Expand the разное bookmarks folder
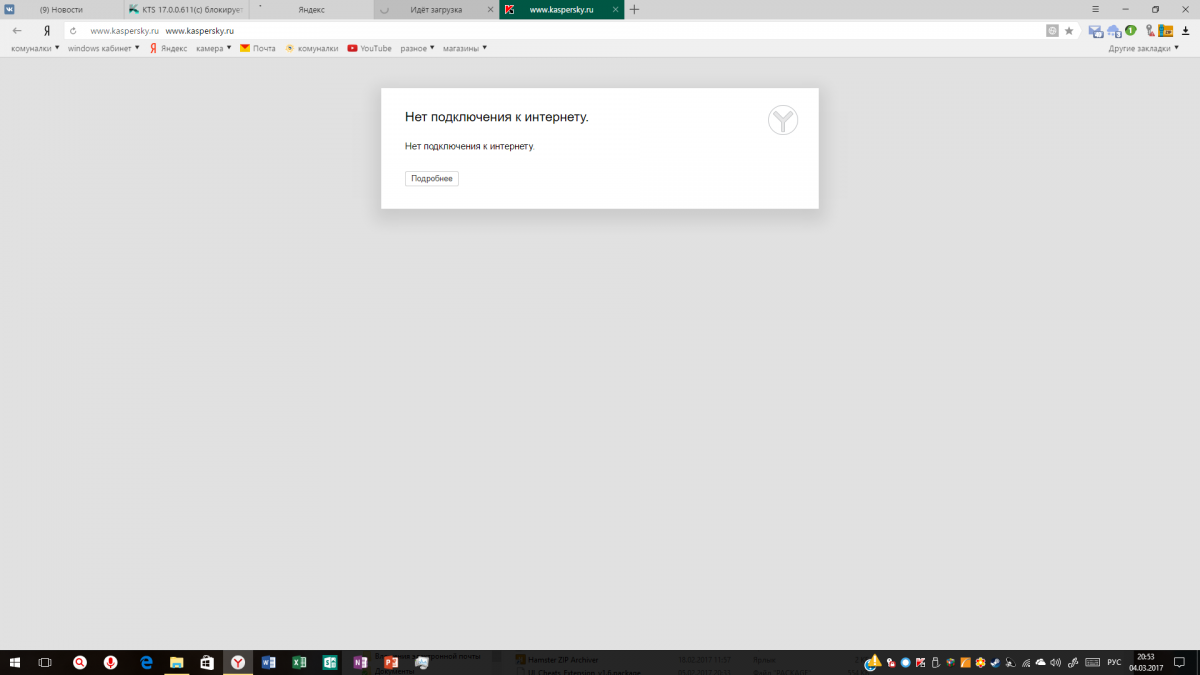 pyautogui.click(x=418, y=48)
